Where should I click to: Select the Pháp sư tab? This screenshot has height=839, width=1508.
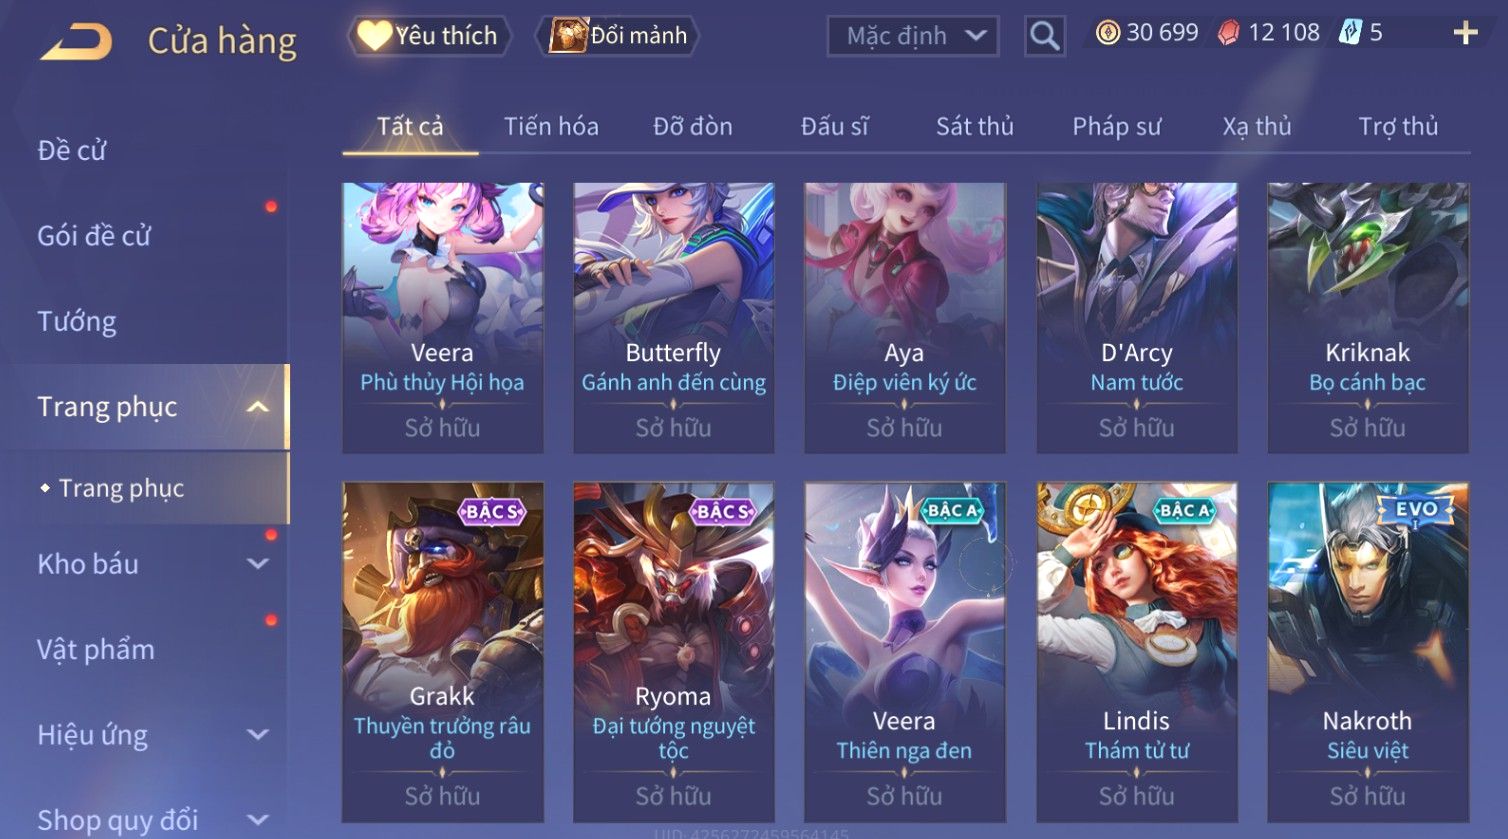(x=1117, y=127)
